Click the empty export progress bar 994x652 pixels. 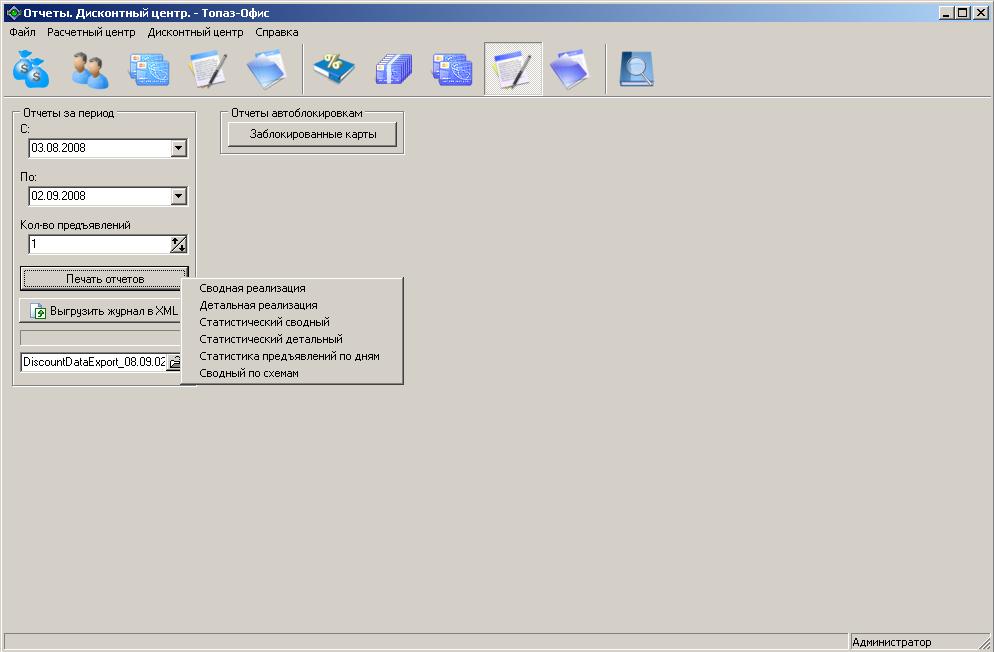coord(101,338)
